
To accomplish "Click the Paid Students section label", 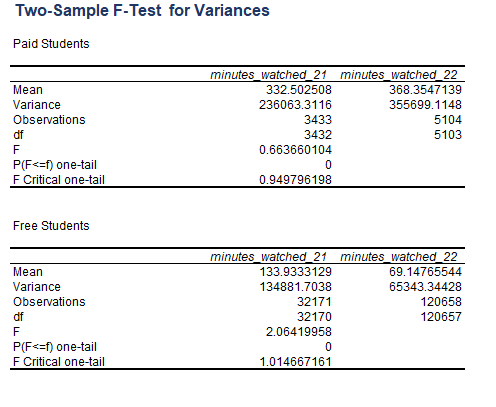I will pos(51,44).
